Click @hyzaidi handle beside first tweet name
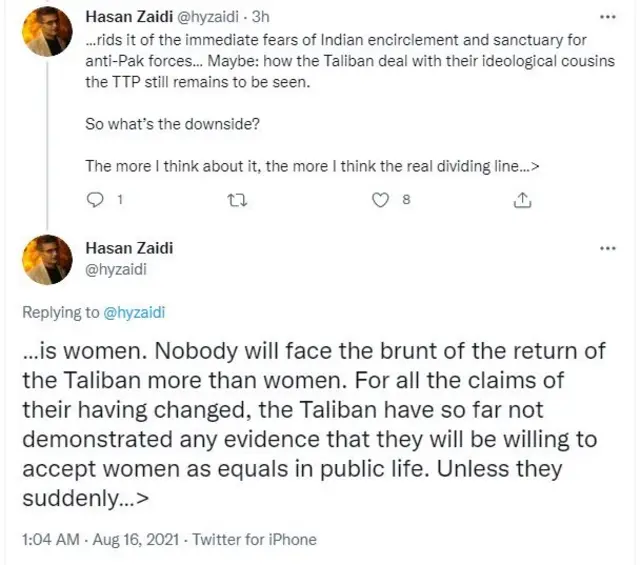640x565 pixels. click(211, 17)
